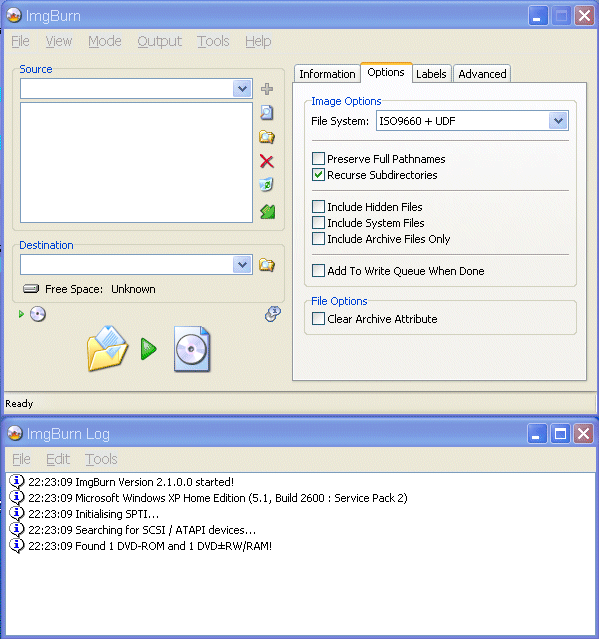Open the File System dropdown
The width and height of the screenshot is (599, 639).
[558, 121]
